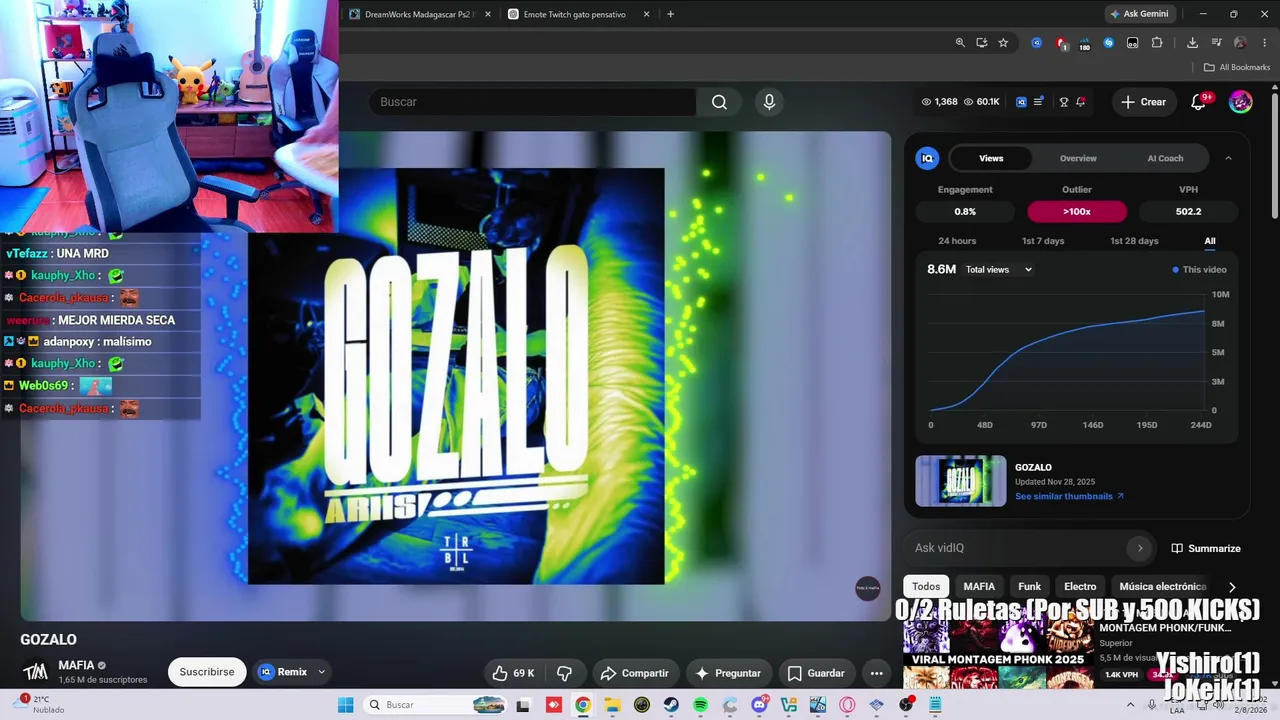Open the vidIQ extension in Chrome toolbar
Screen dimensions: 1280x720
click(1036, 43)
